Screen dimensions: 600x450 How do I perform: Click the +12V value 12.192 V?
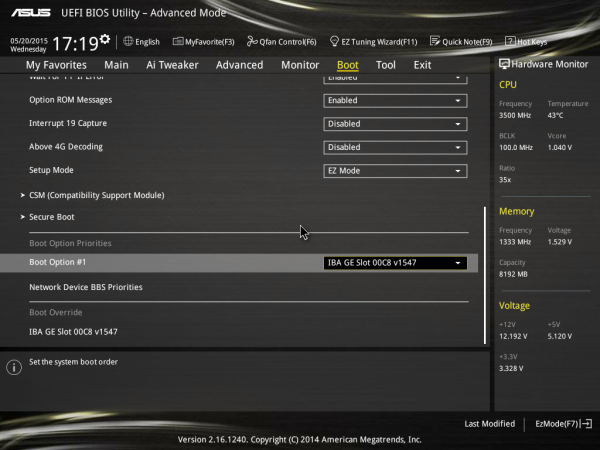click(x=513, y=336)
